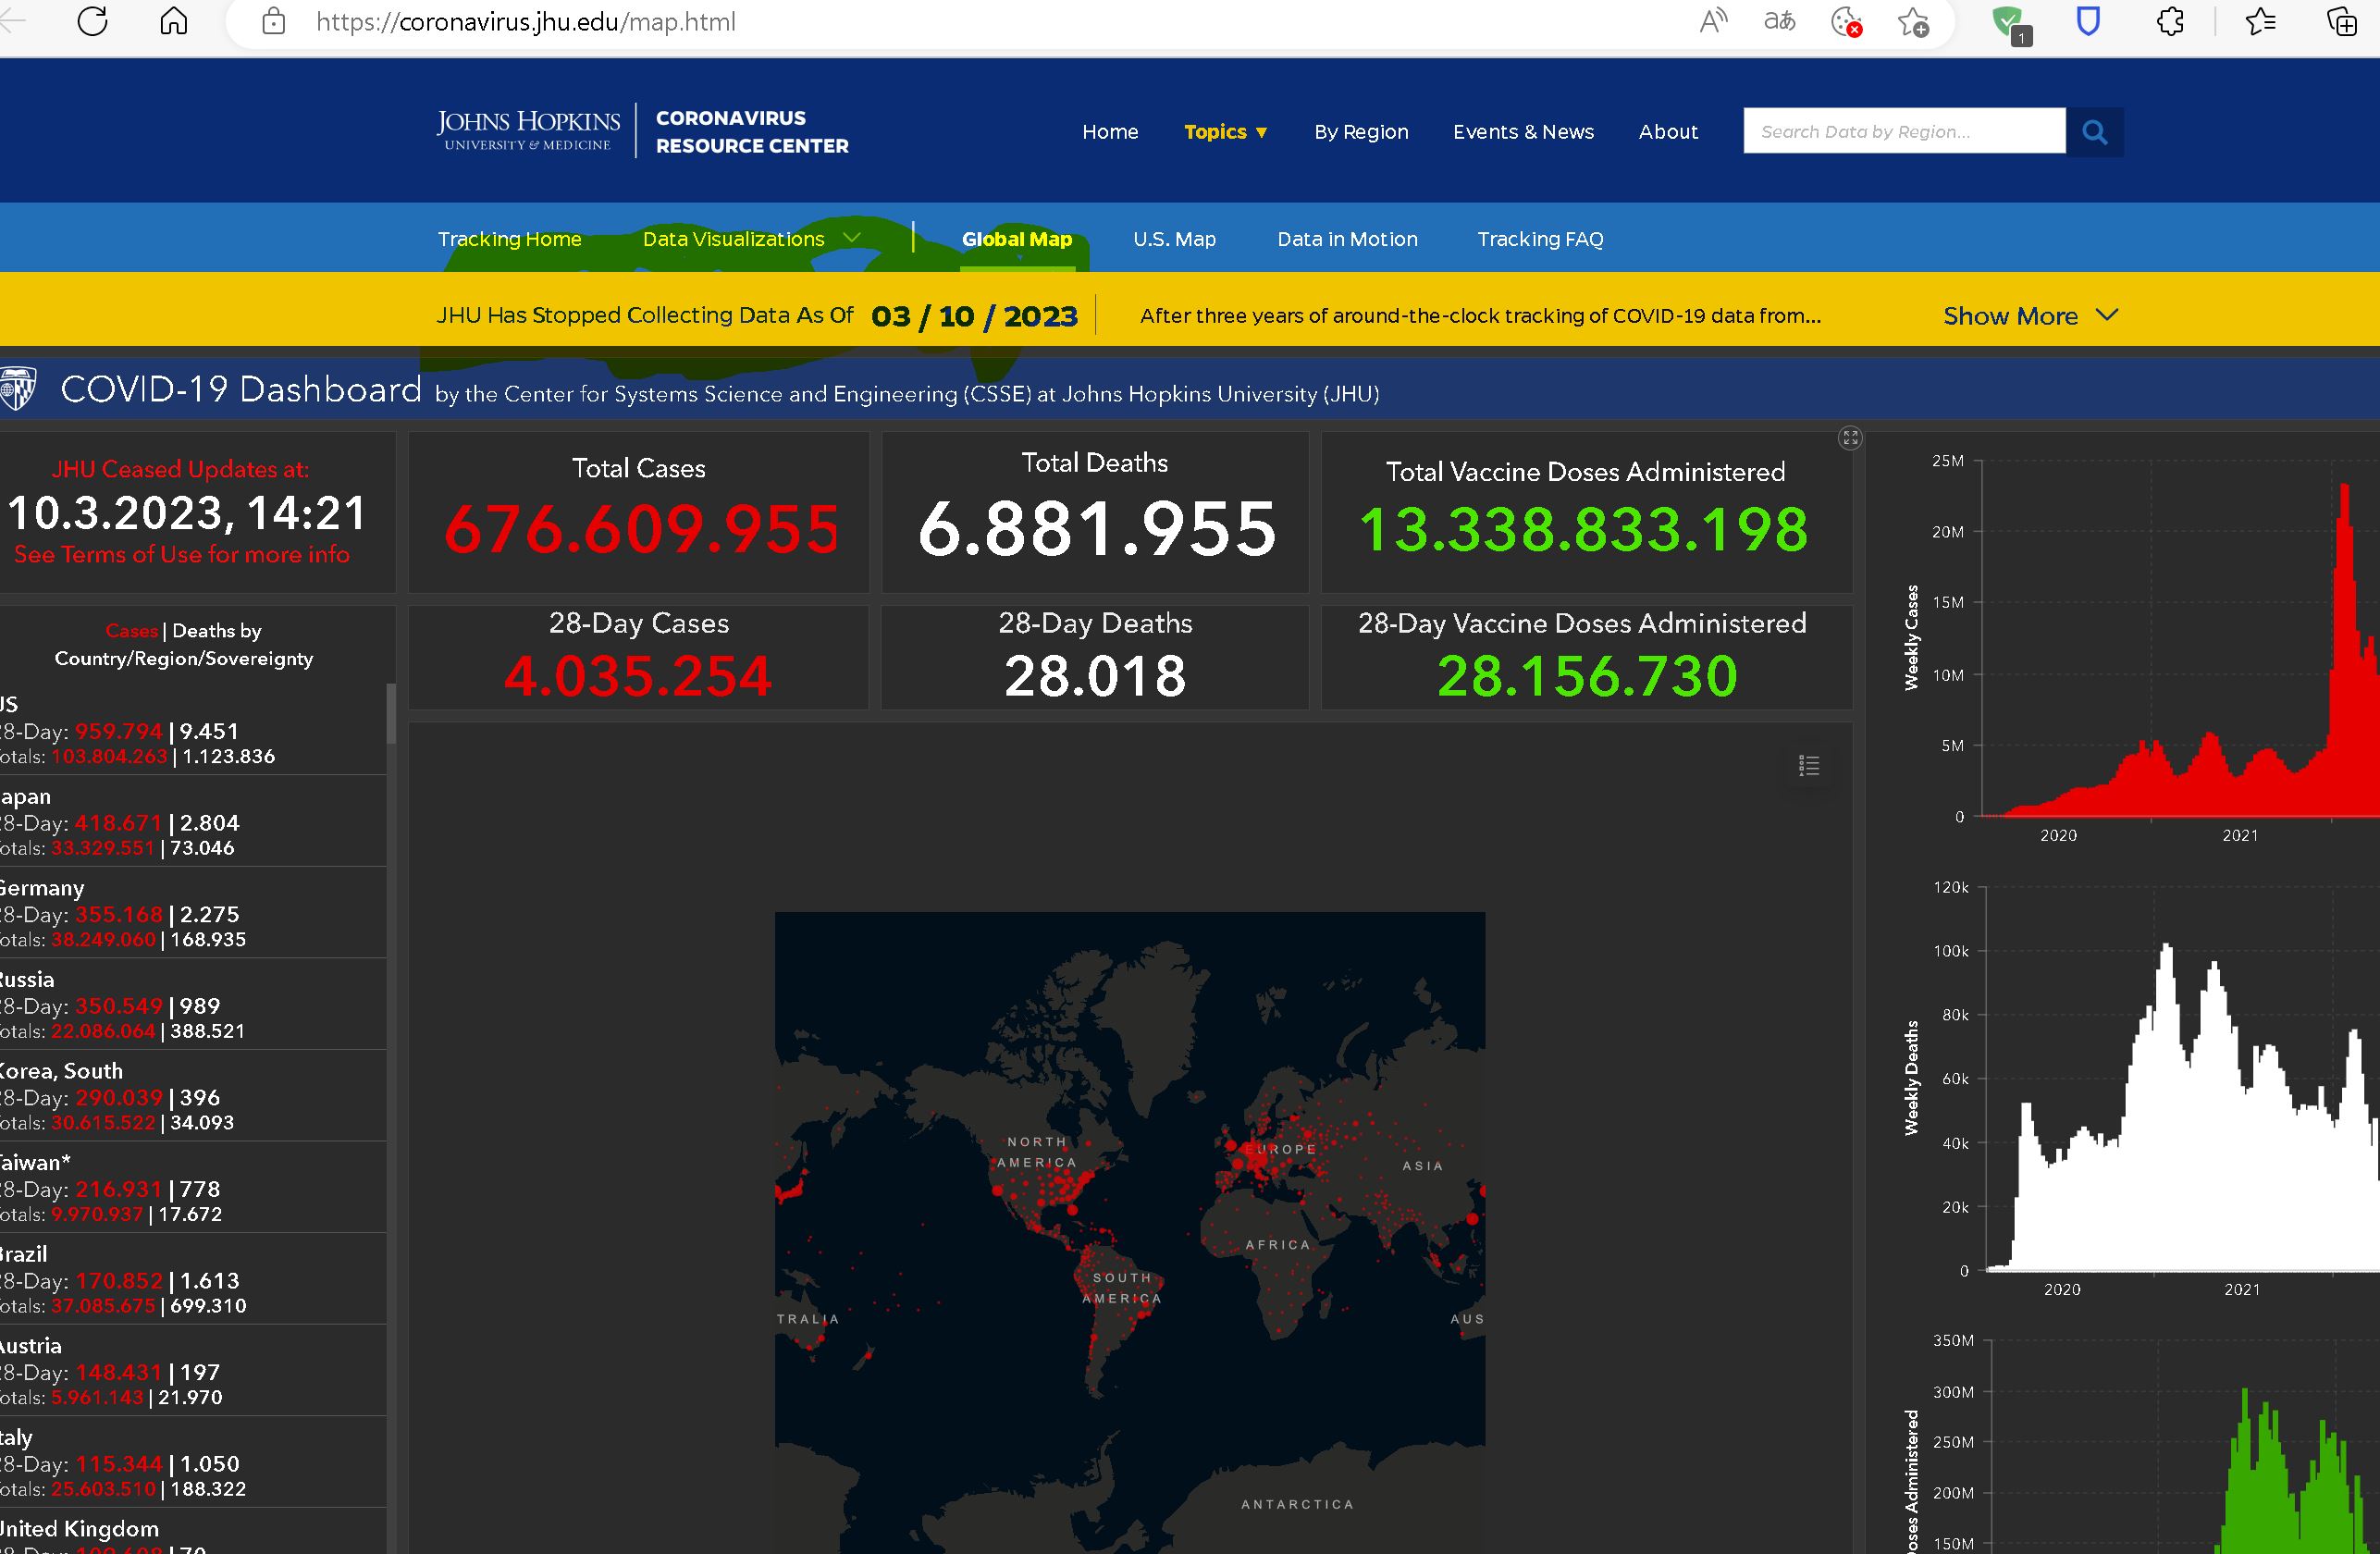
Task: Select Brazil in the country list
Action: click(x=193, y=1279)
